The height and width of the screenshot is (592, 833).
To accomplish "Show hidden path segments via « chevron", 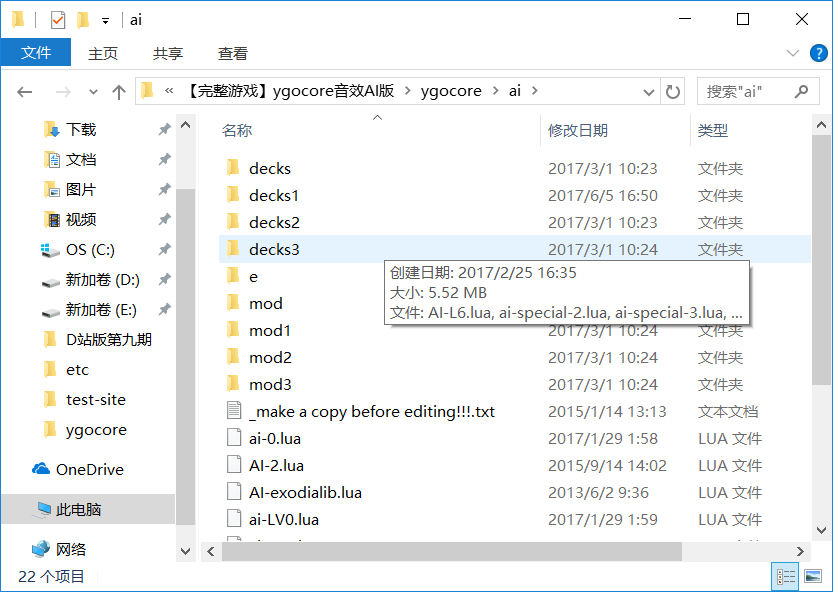I will click(169, 91).
